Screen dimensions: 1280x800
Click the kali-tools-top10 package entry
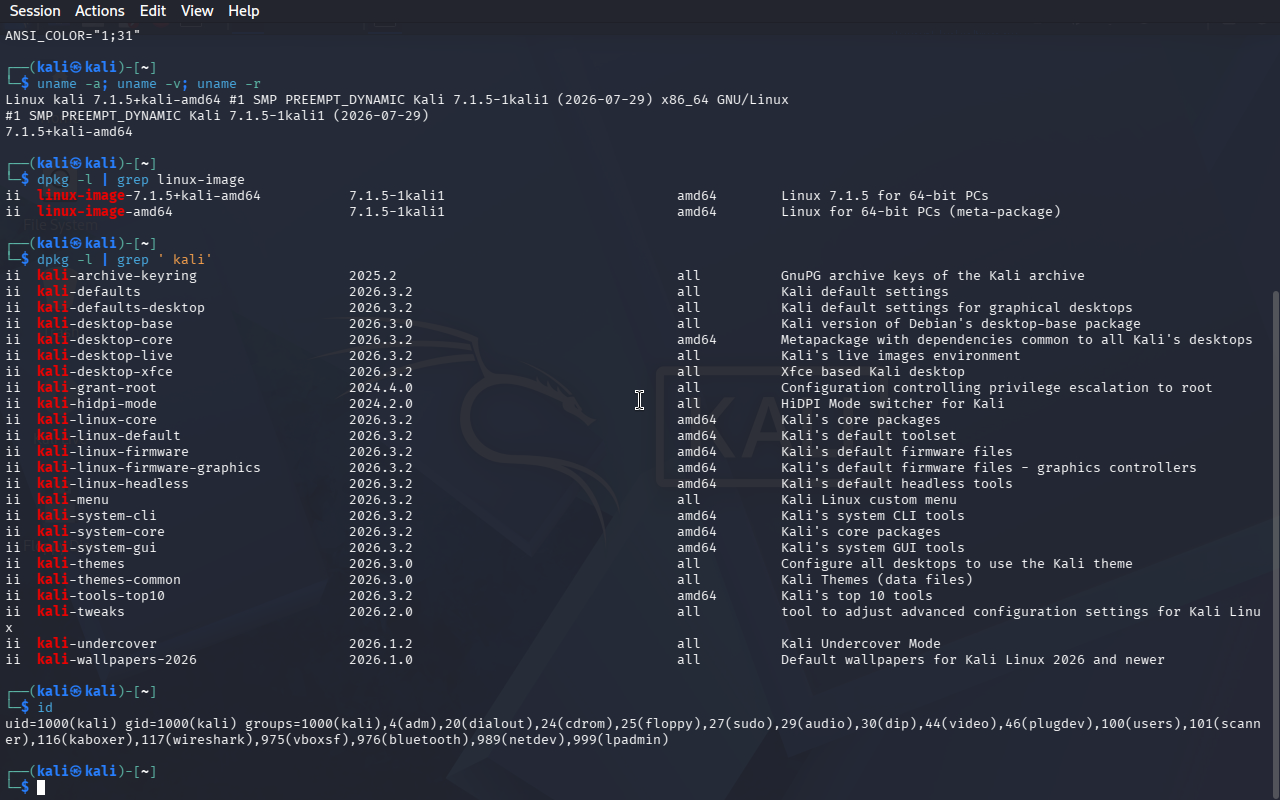click(101, 596)
